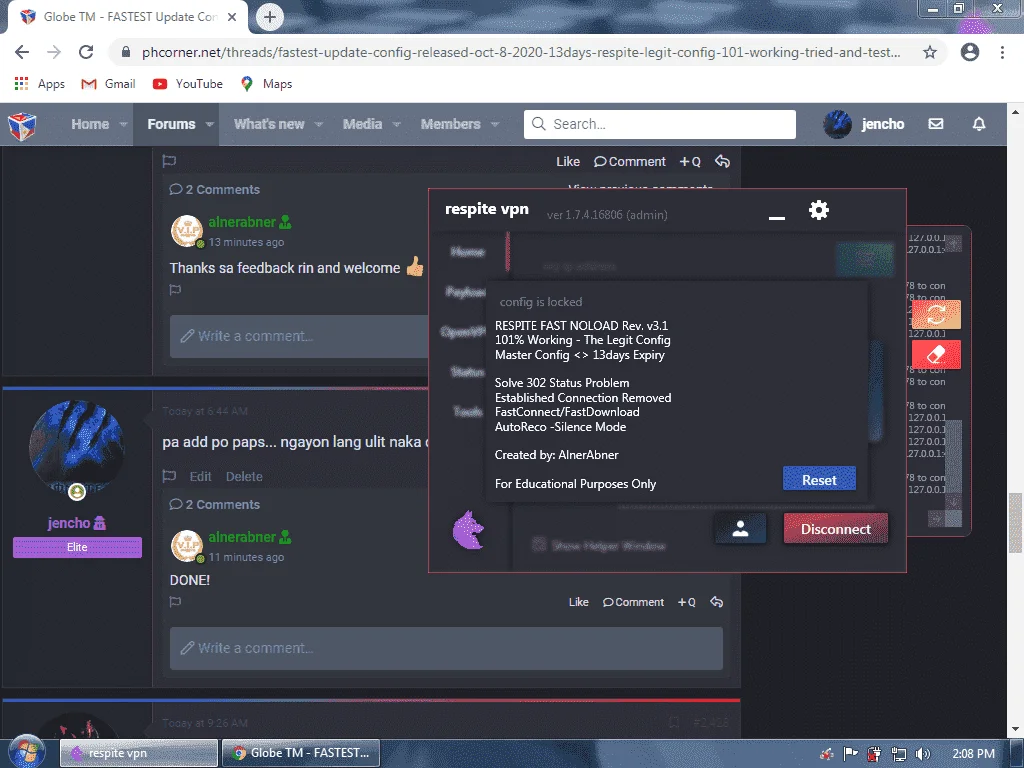
Task: Open the network tray icon
Action: 899,754
